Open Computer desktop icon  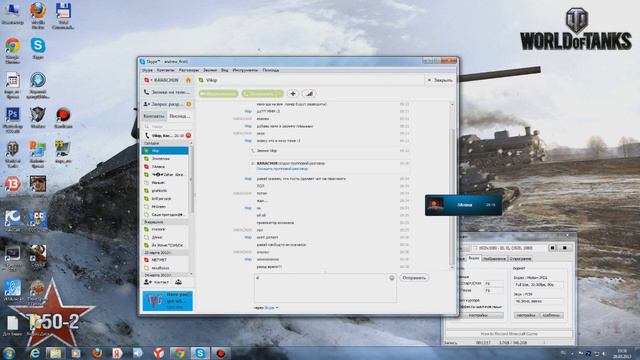(13, 13)
